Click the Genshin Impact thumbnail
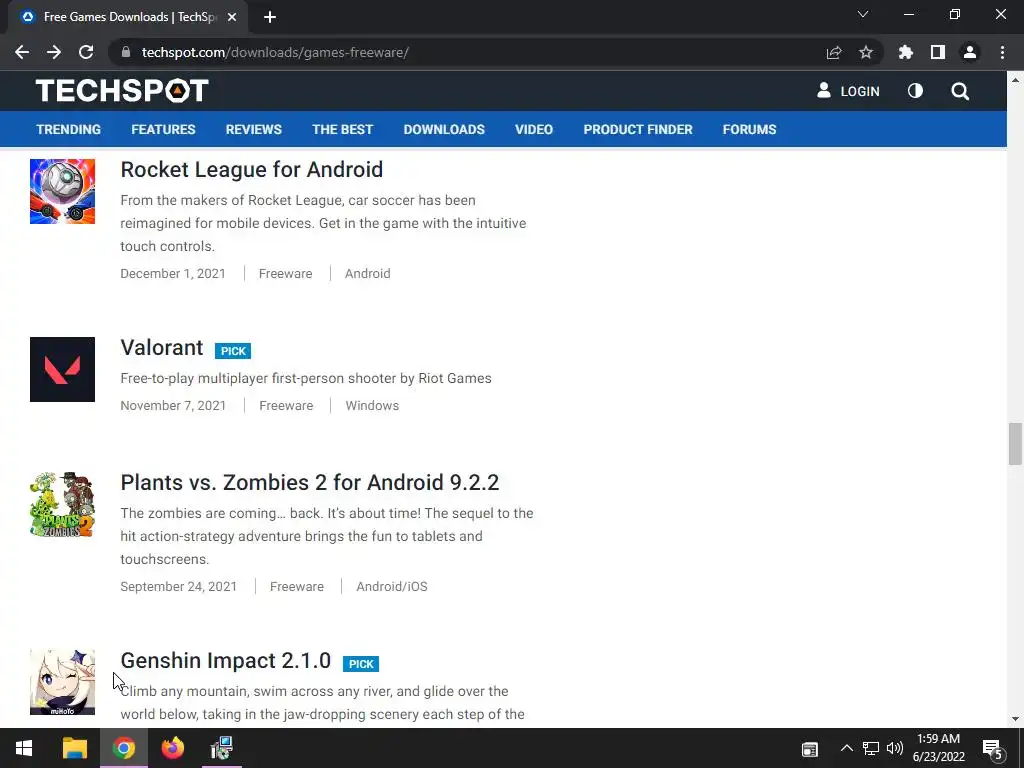This screenshot has height=768, width=1024. tap(62, 682)
